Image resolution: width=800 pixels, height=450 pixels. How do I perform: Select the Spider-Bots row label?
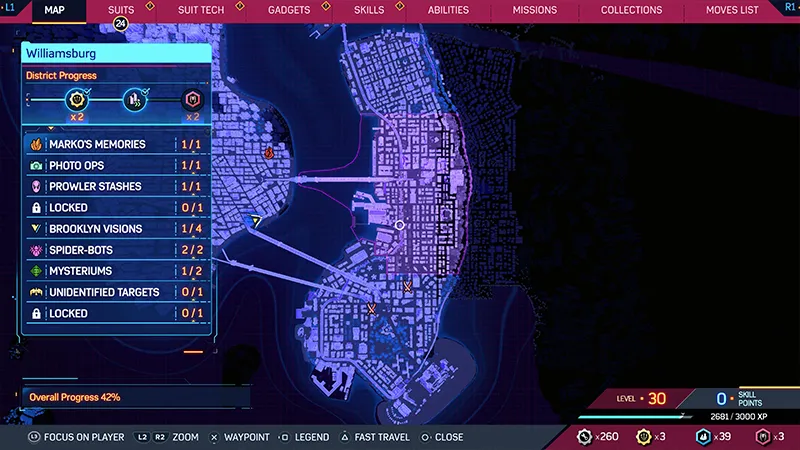click(81, 250)
